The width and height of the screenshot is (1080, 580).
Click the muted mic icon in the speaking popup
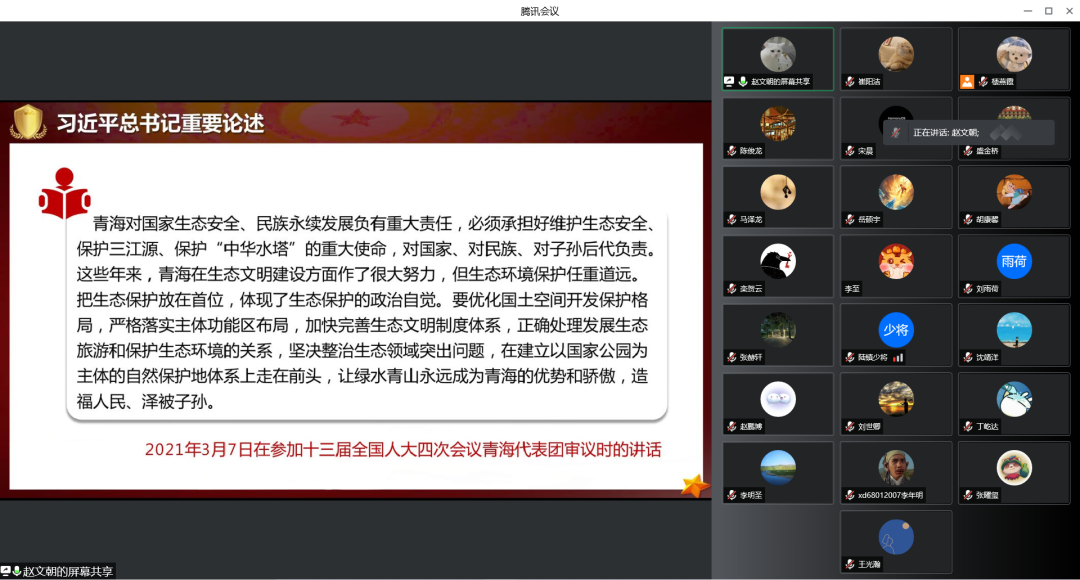[897, 132]
